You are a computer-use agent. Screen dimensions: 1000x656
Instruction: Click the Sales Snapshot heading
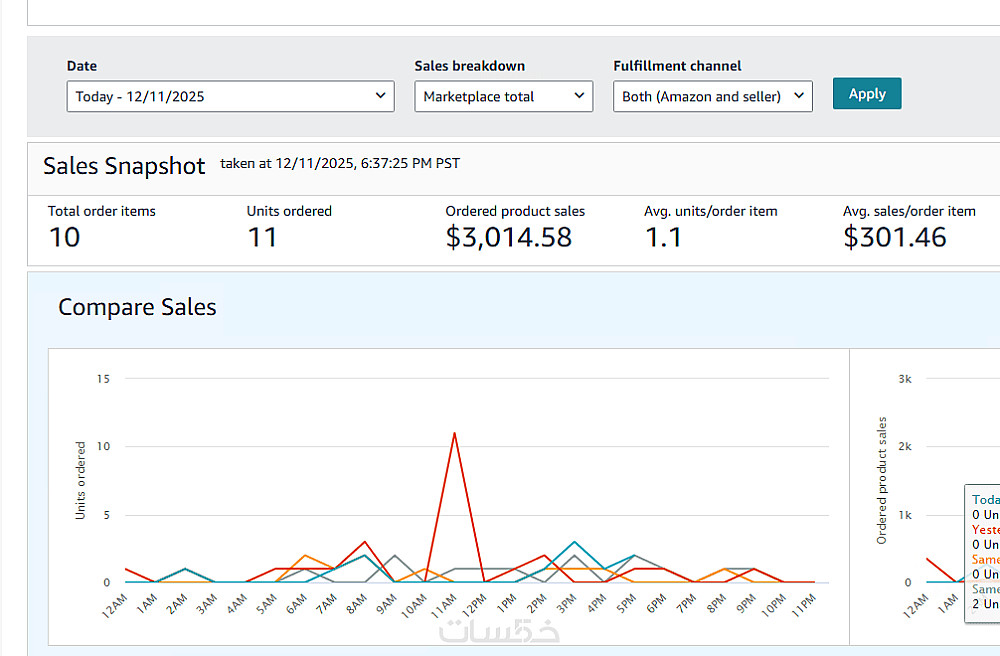click(x=124, y=166)
